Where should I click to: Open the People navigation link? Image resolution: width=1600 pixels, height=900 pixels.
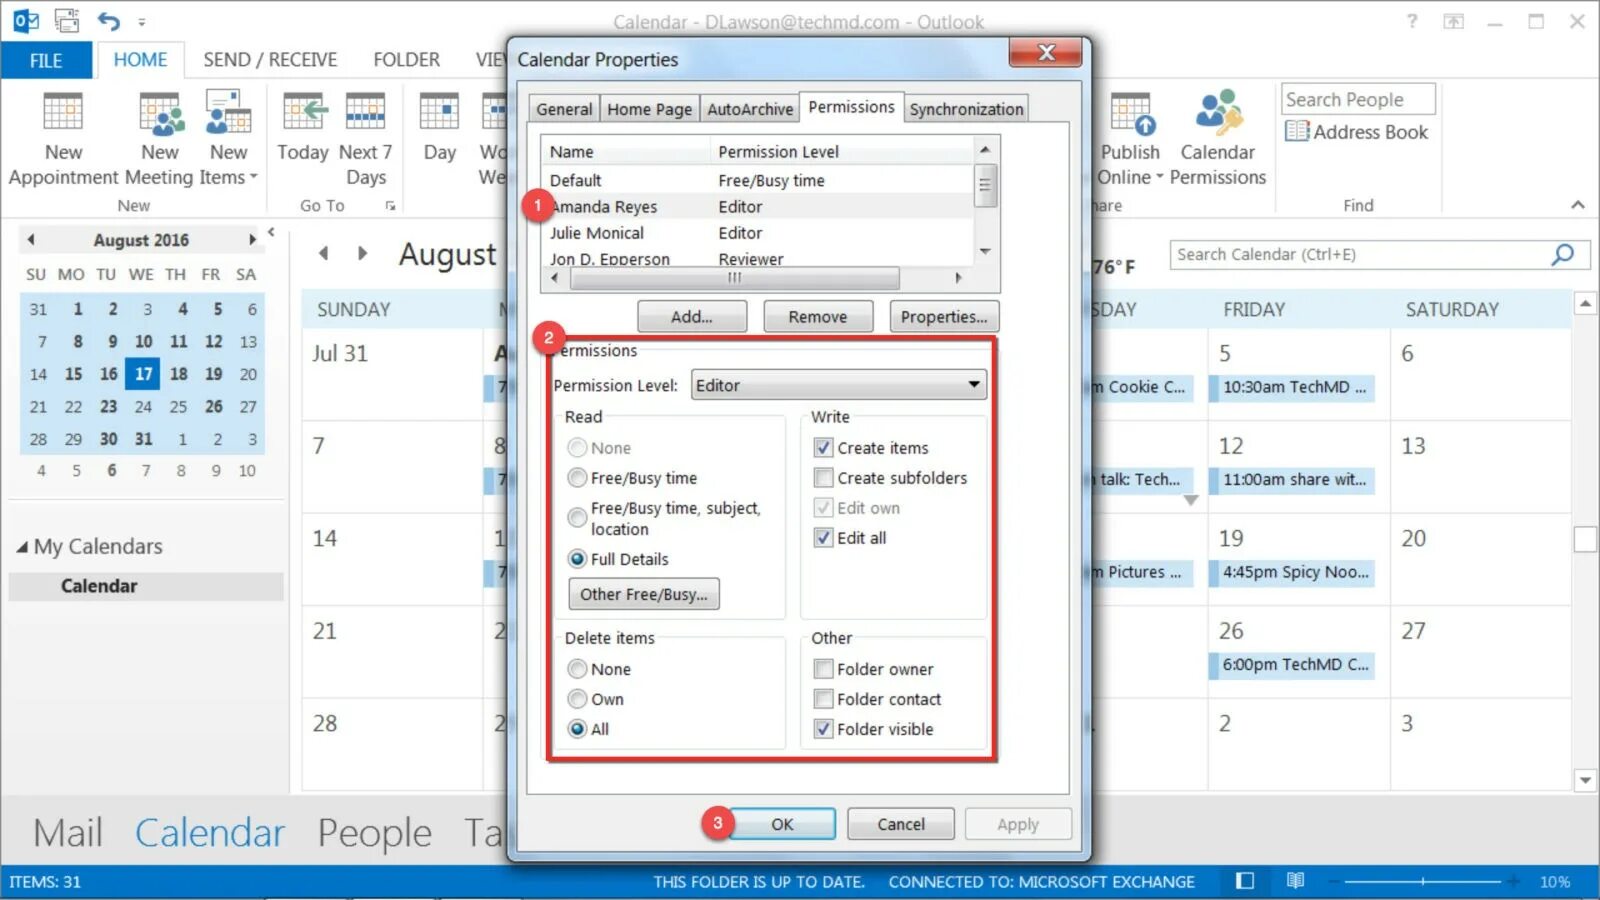pyautogui.click(x=375, y=832)
